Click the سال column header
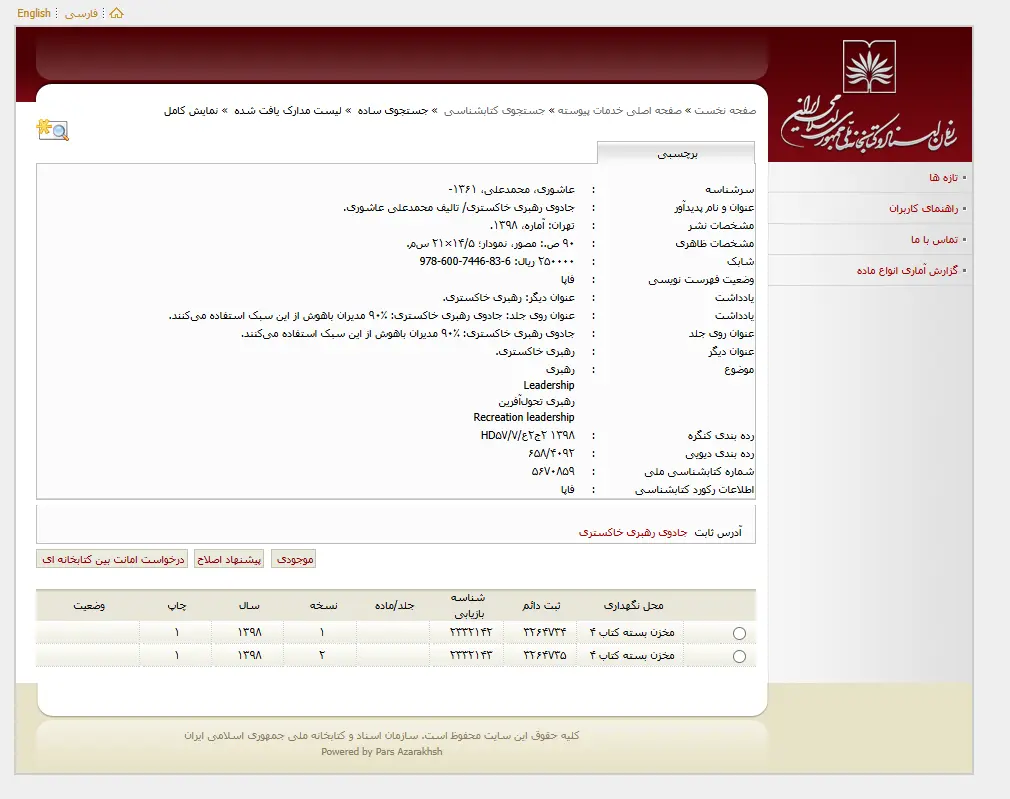This screenshot has height=799, width=1010. click(249, 605)
